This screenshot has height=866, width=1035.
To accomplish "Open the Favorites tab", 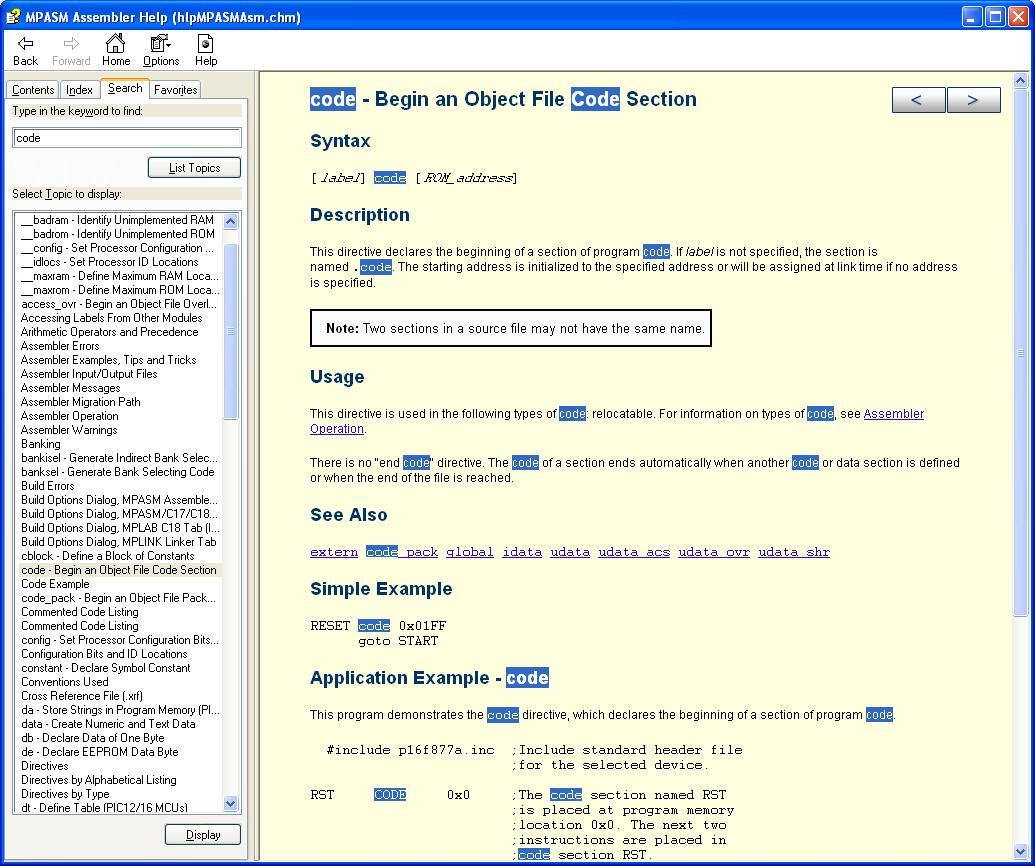I will pos(175,90).
